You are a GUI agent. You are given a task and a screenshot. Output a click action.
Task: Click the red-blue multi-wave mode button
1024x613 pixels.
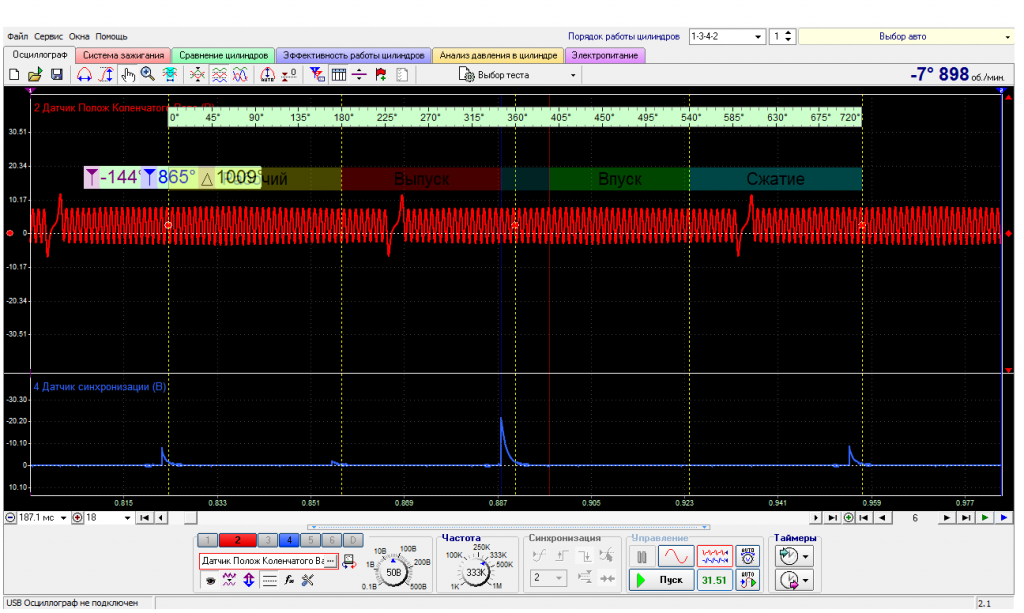(714, 557)
